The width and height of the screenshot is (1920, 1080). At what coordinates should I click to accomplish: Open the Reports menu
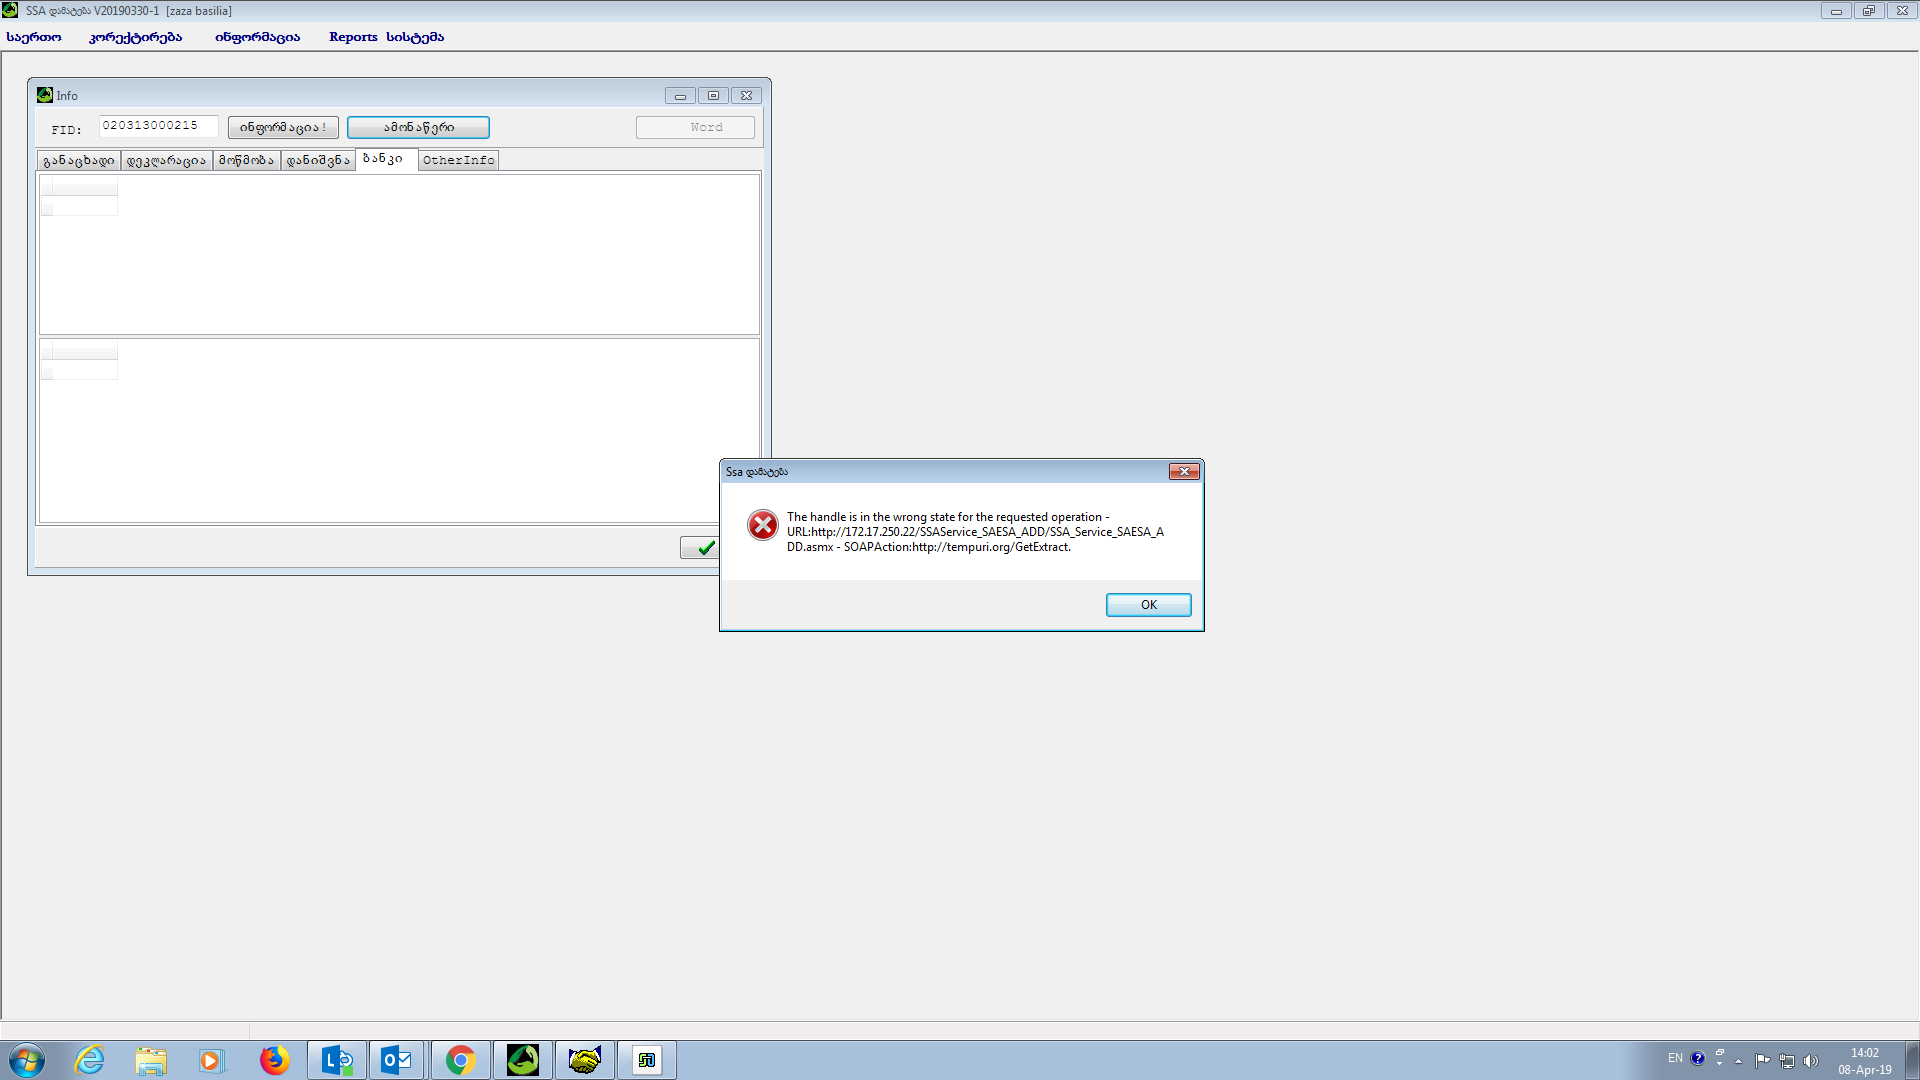[353, 37]
